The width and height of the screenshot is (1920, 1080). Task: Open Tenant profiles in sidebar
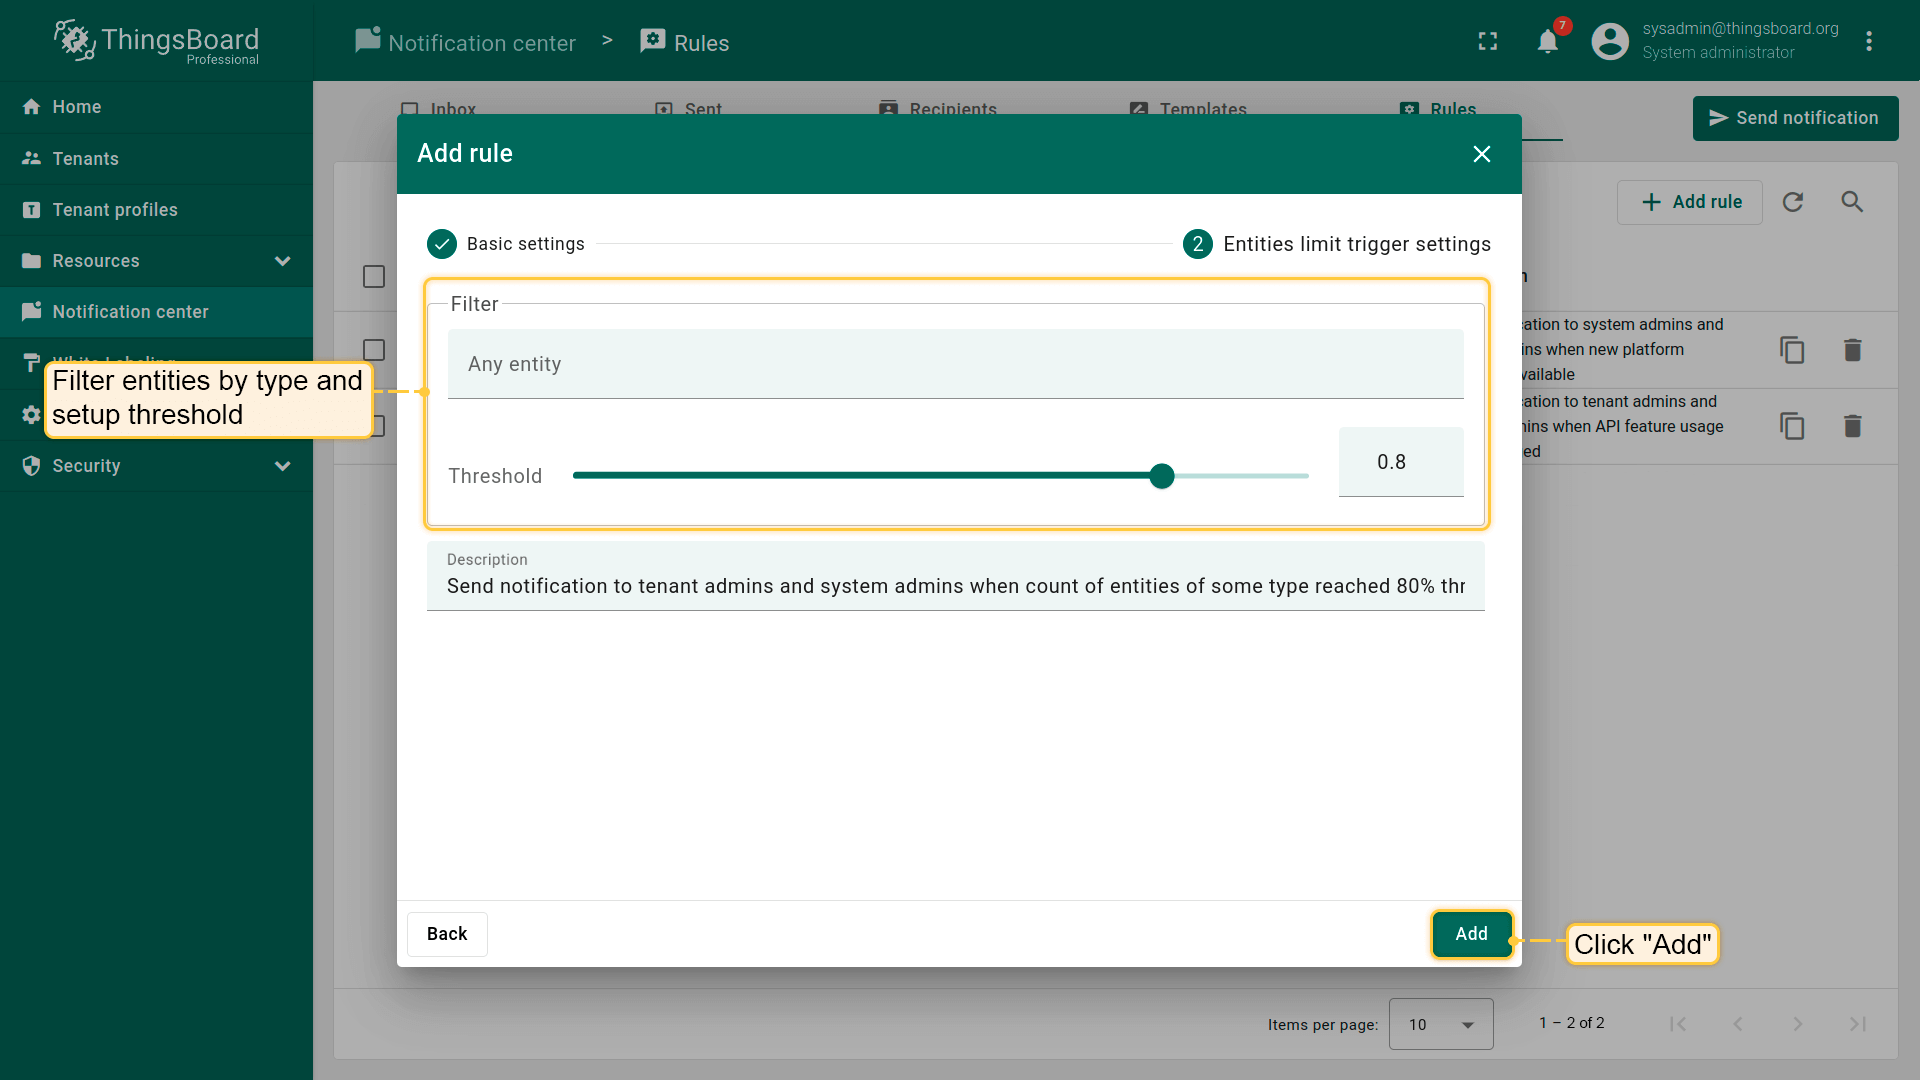(115, 210)
